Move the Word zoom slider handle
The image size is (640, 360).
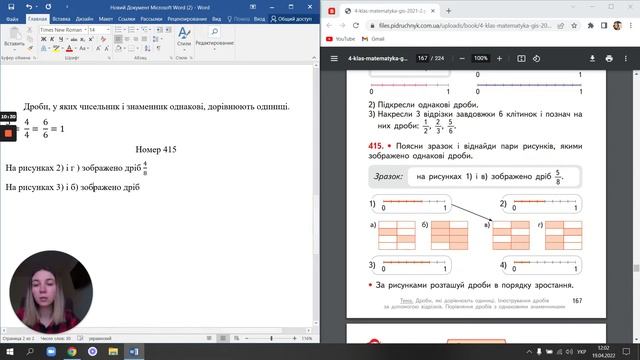(271, 338)
